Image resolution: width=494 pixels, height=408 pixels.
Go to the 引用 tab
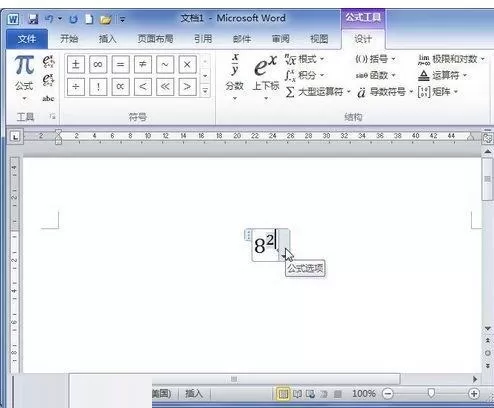[203, 39]
